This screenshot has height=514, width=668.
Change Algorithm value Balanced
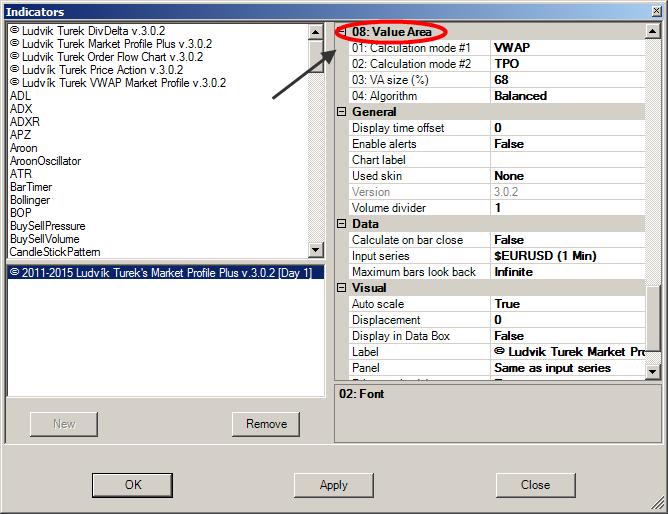pyautogui.click(x=568, y=96)
